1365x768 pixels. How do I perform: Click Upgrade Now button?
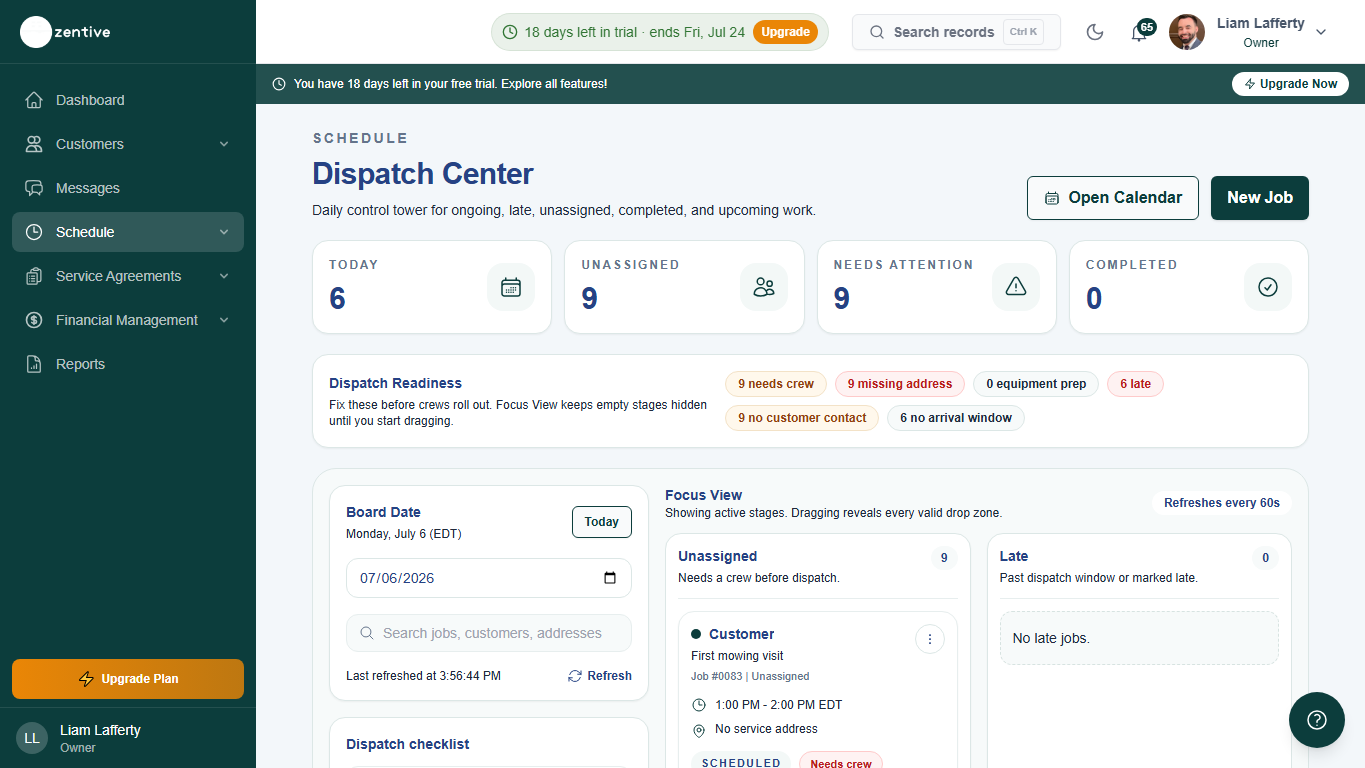coord(1290,84)
